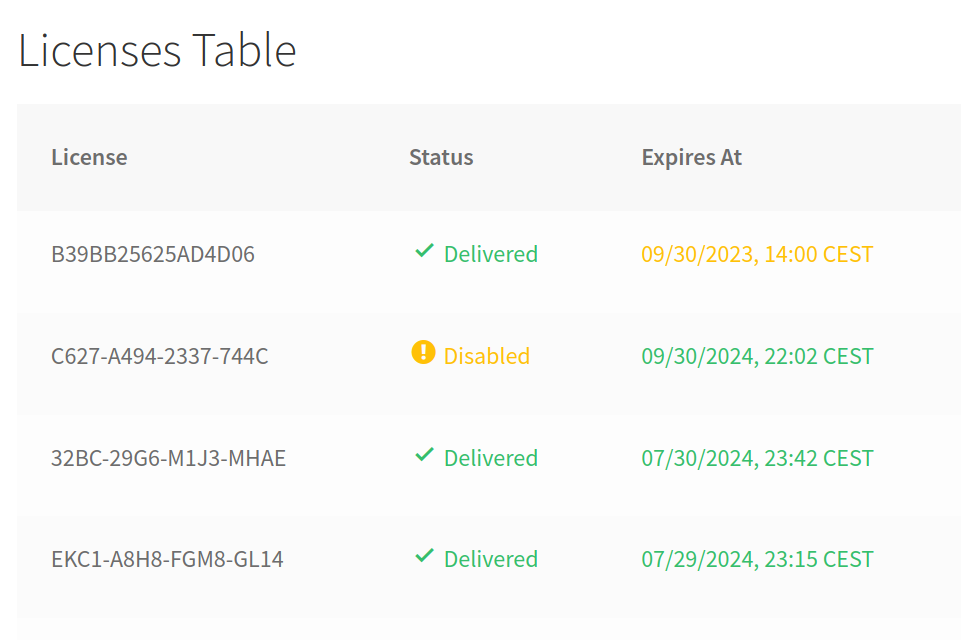Image resolution: width=979 pixels, height=640 pixels.
Task: Click the Licenses Table heading
Action: [x=158, y=50]
